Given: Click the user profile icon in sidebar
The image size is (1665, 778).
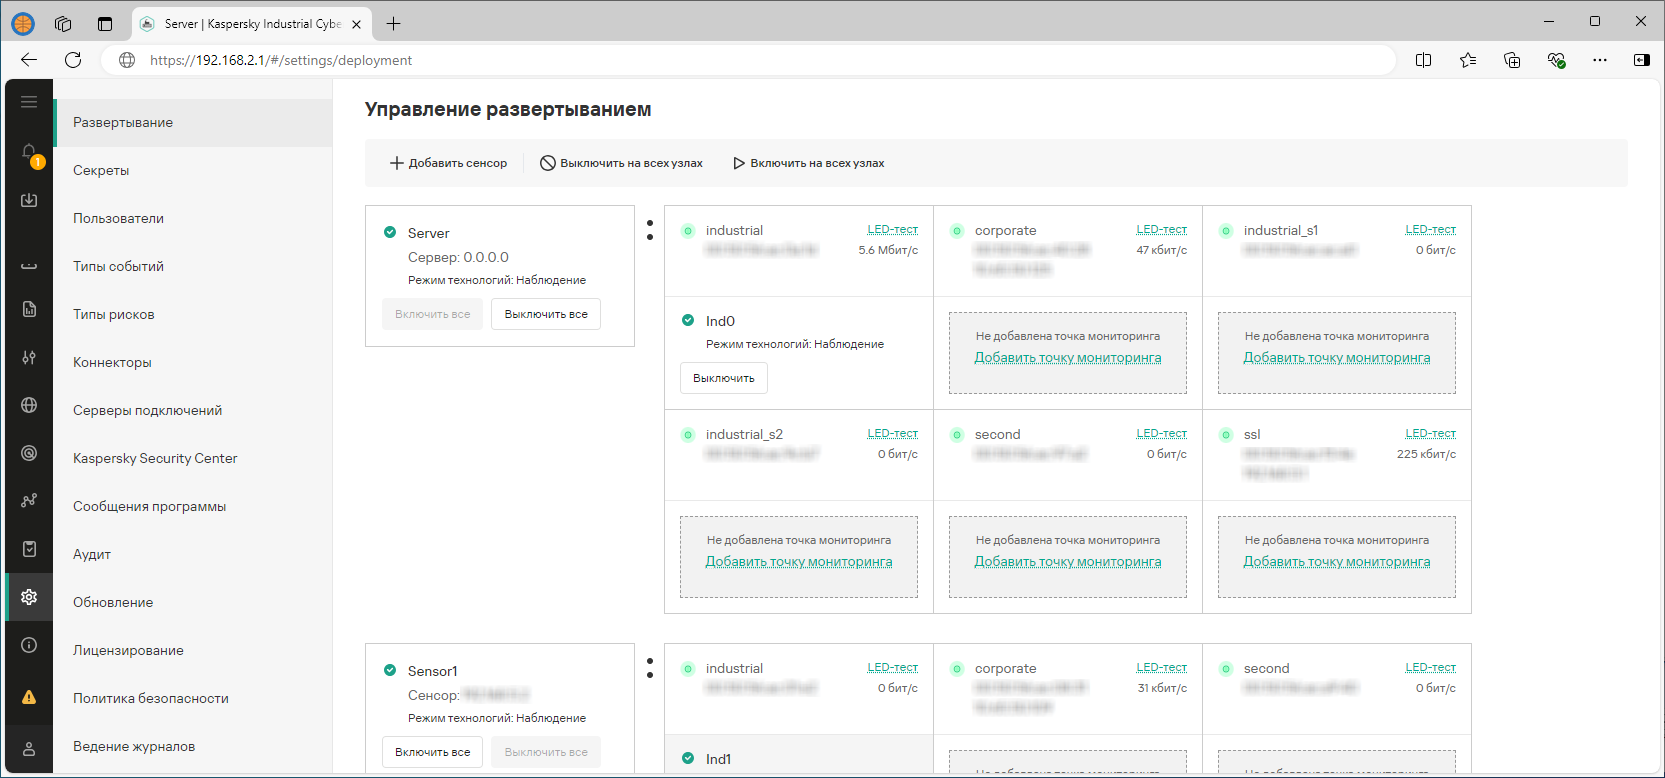Looking at the screenshot, I should [29, 748].
